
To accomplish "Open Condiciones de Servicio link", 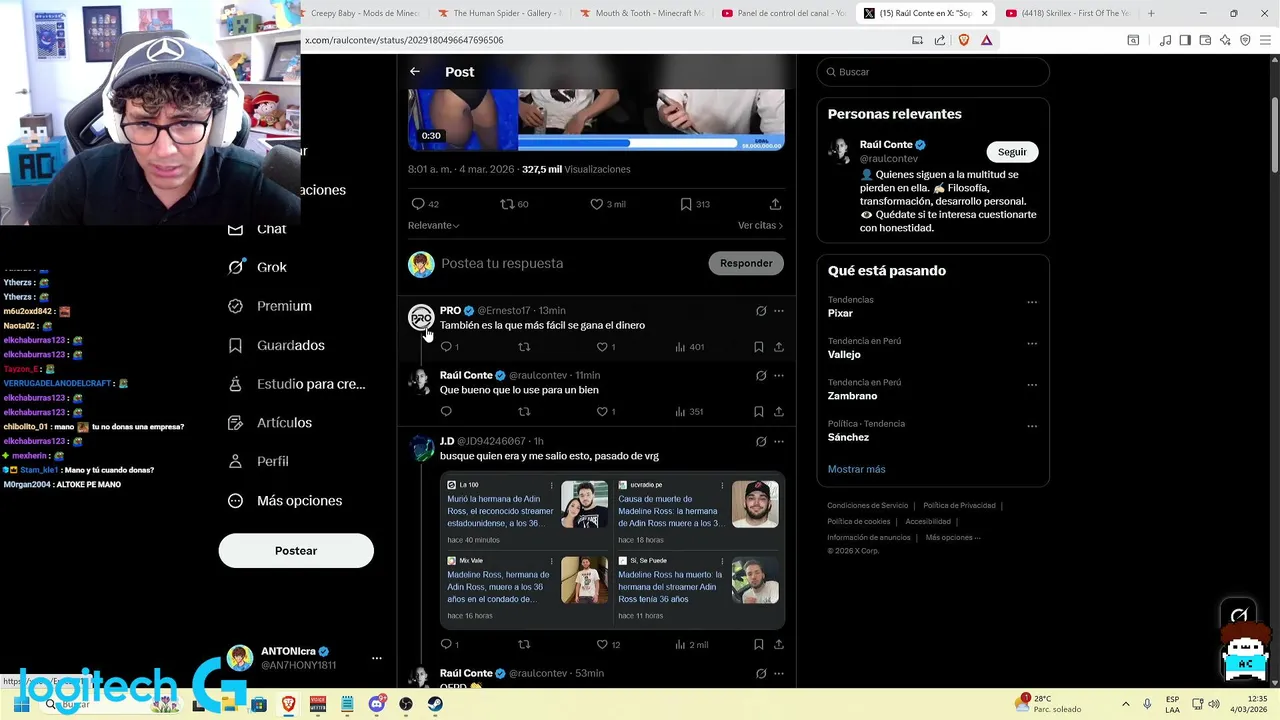I will tap(868, 506).
